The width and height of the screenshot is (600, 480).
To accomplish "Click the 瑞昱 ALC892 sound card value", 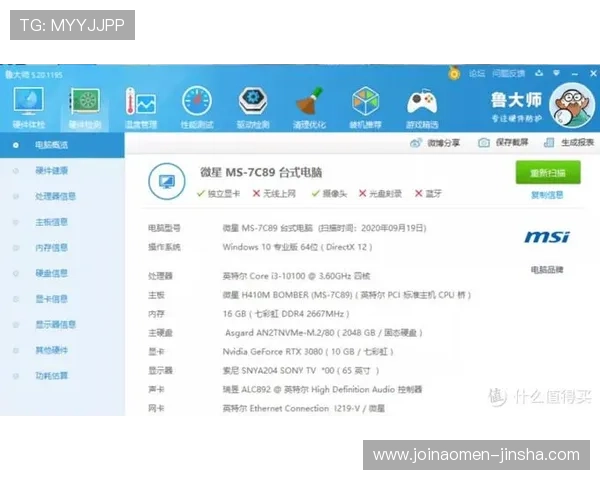I will coord(322,390).
